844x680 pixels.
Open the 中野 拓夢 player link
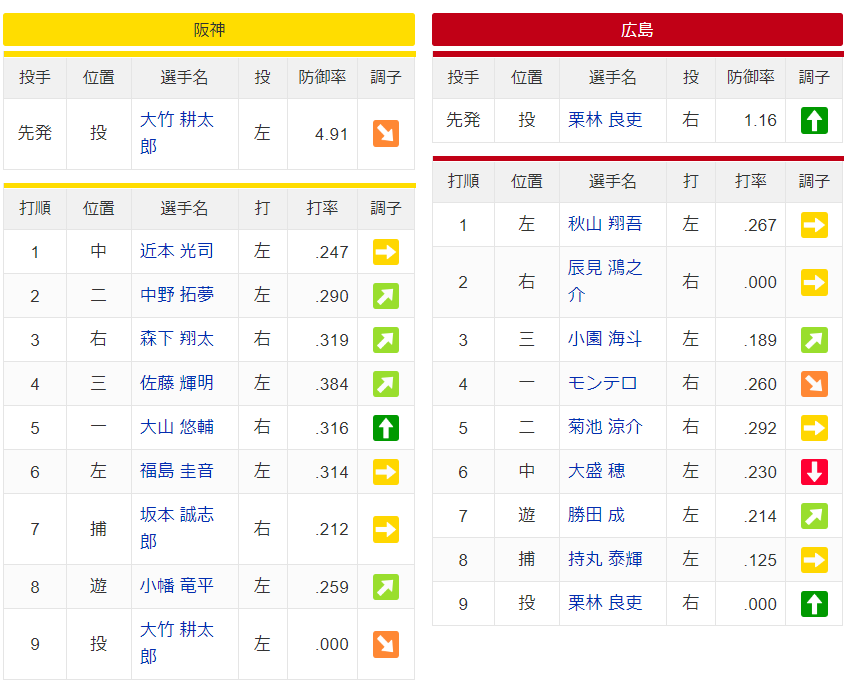click(177, 296)
